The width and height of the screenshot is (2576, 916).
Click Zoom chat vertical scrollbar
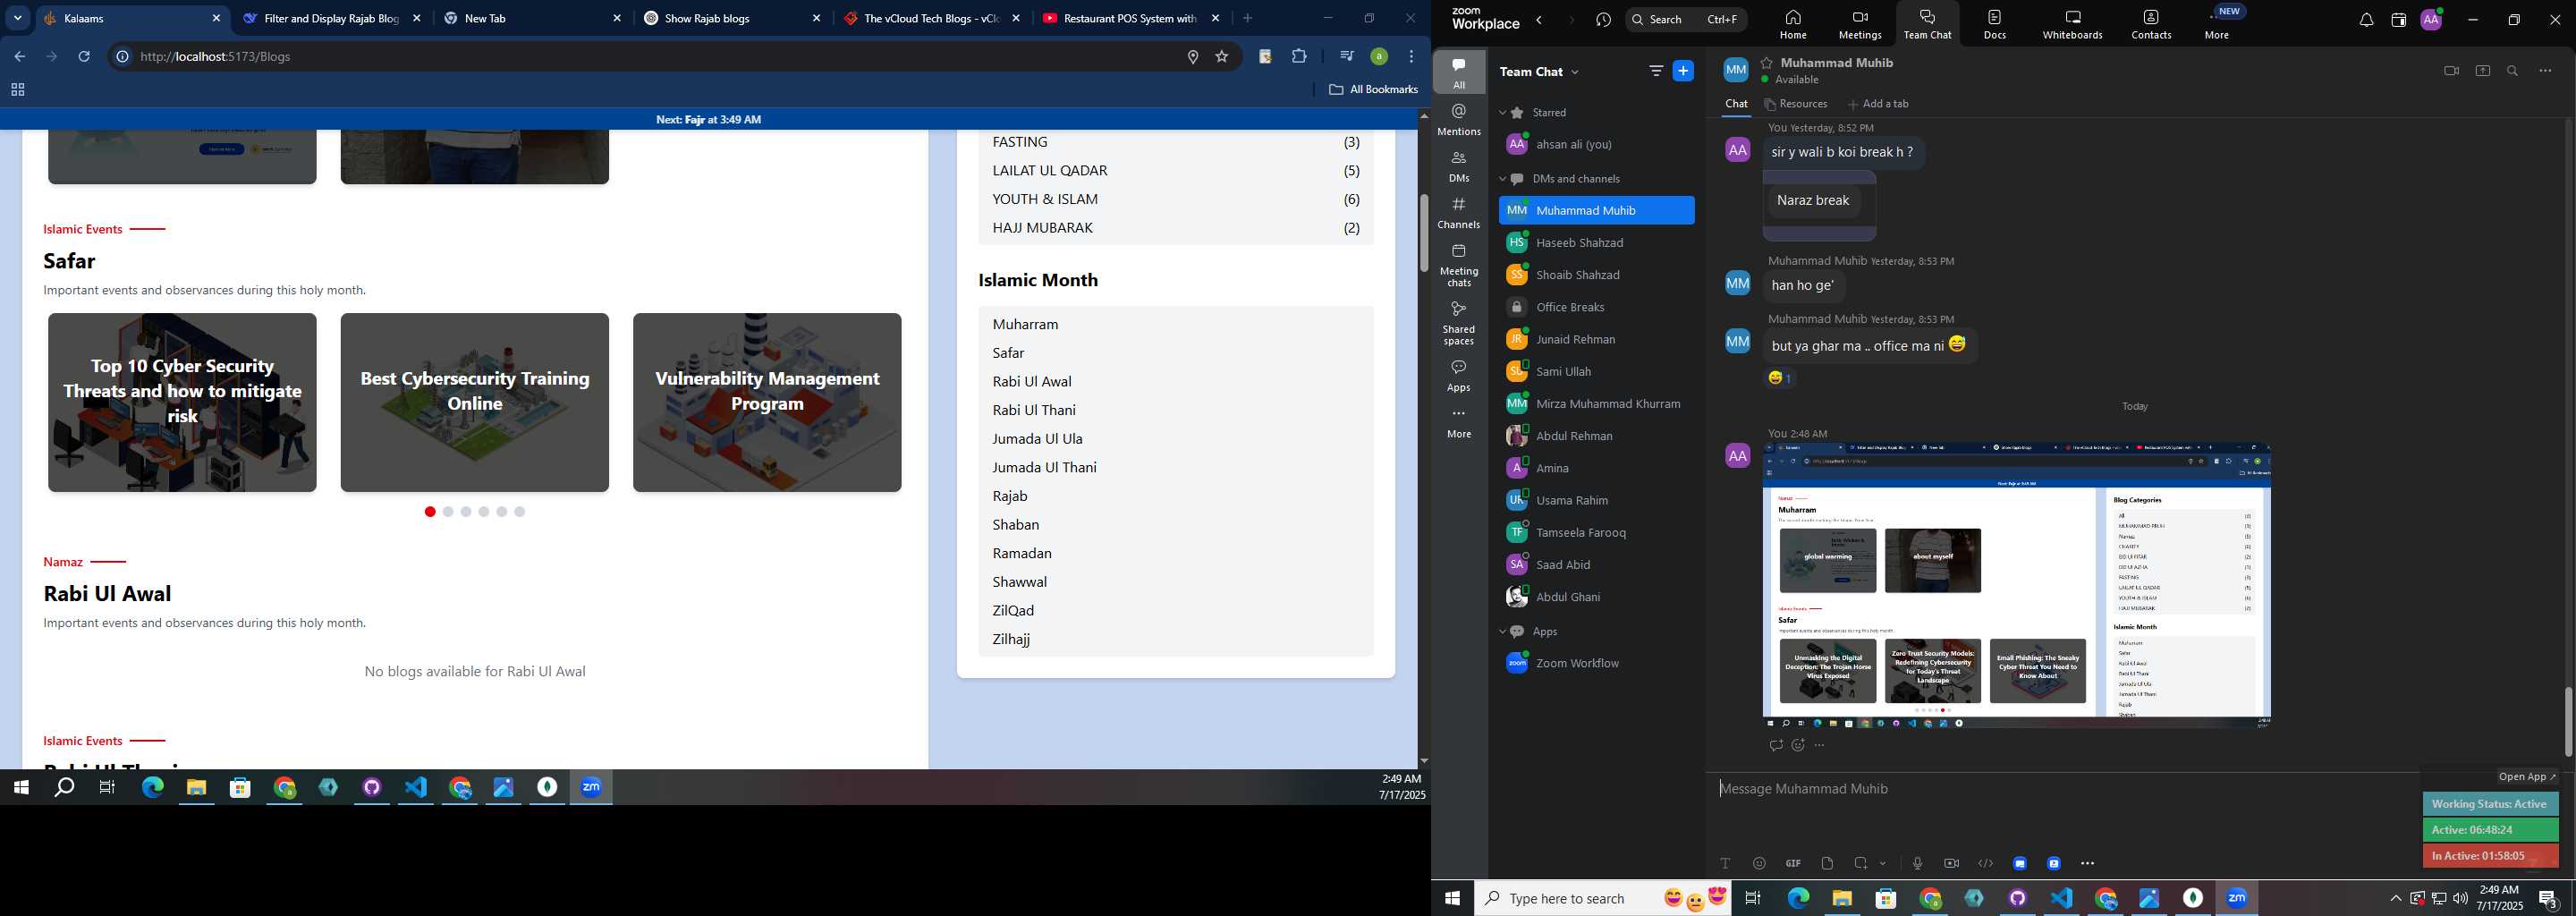point(2568,722)
